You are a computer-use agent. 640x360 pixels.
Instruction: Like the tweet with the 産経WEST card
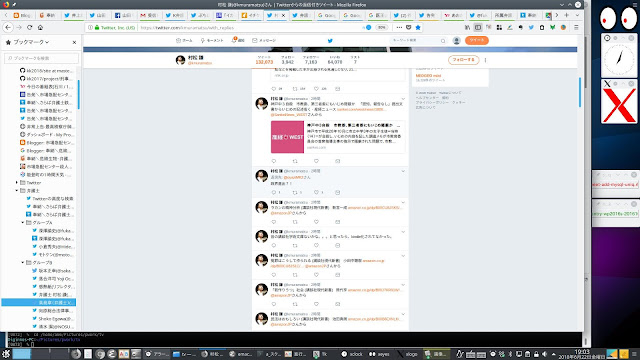(x=316, y=161)
